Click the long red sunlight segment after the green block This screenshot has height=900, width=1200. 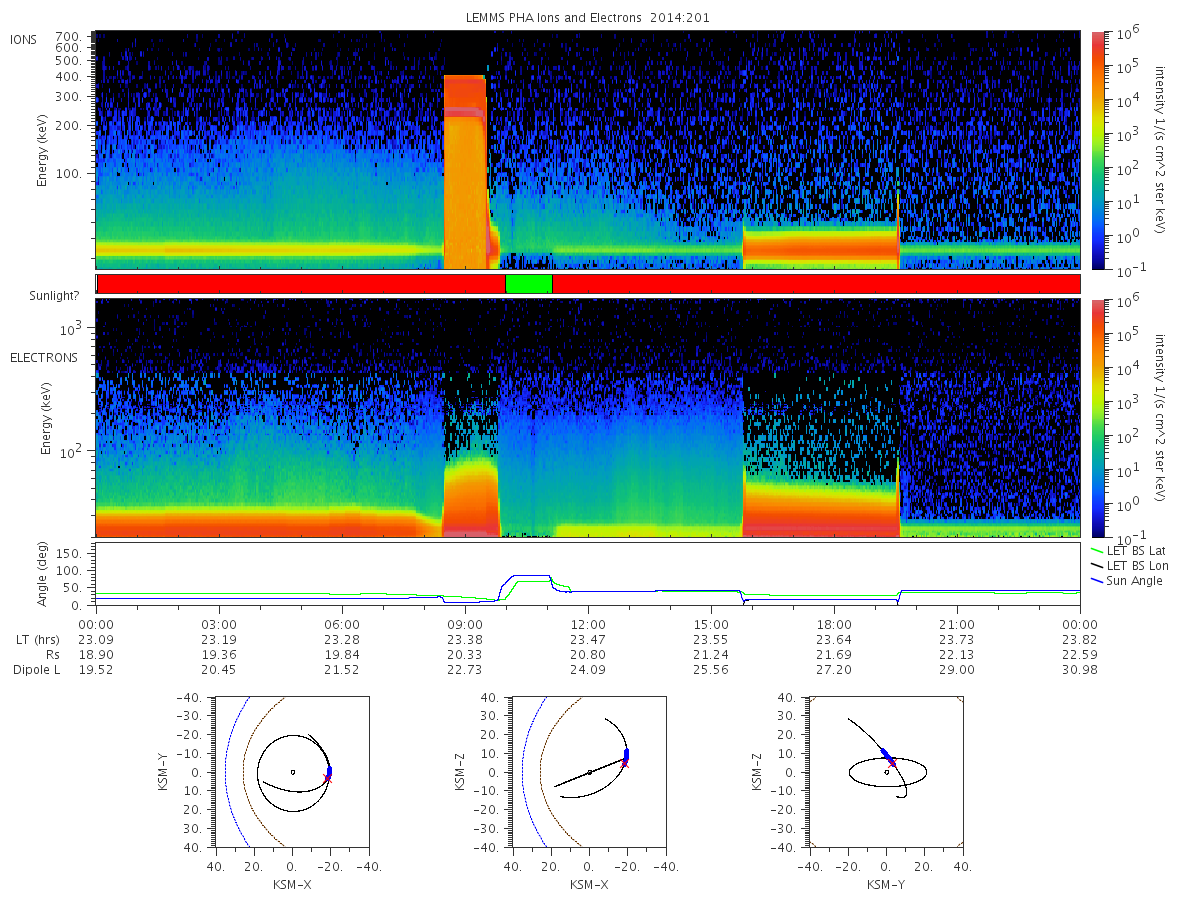pos(816,284)
